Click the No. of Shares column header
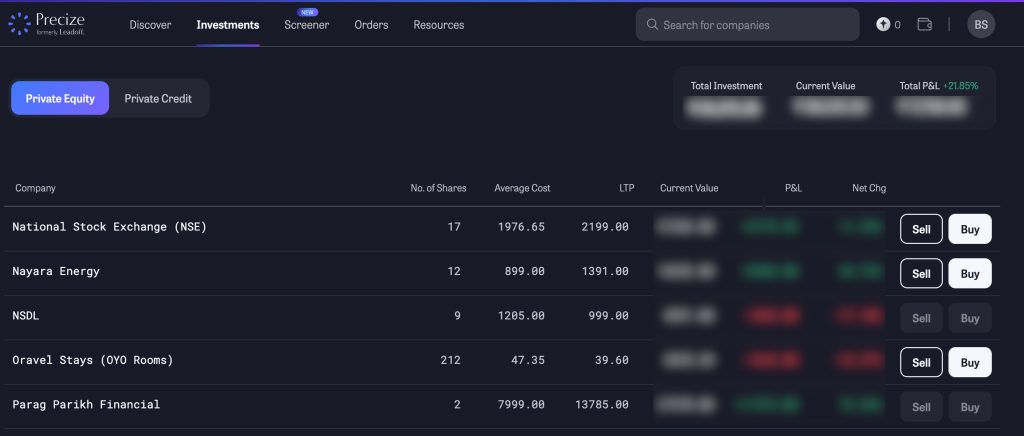Viewport: 1024px width, 436px height. (438, 188)
